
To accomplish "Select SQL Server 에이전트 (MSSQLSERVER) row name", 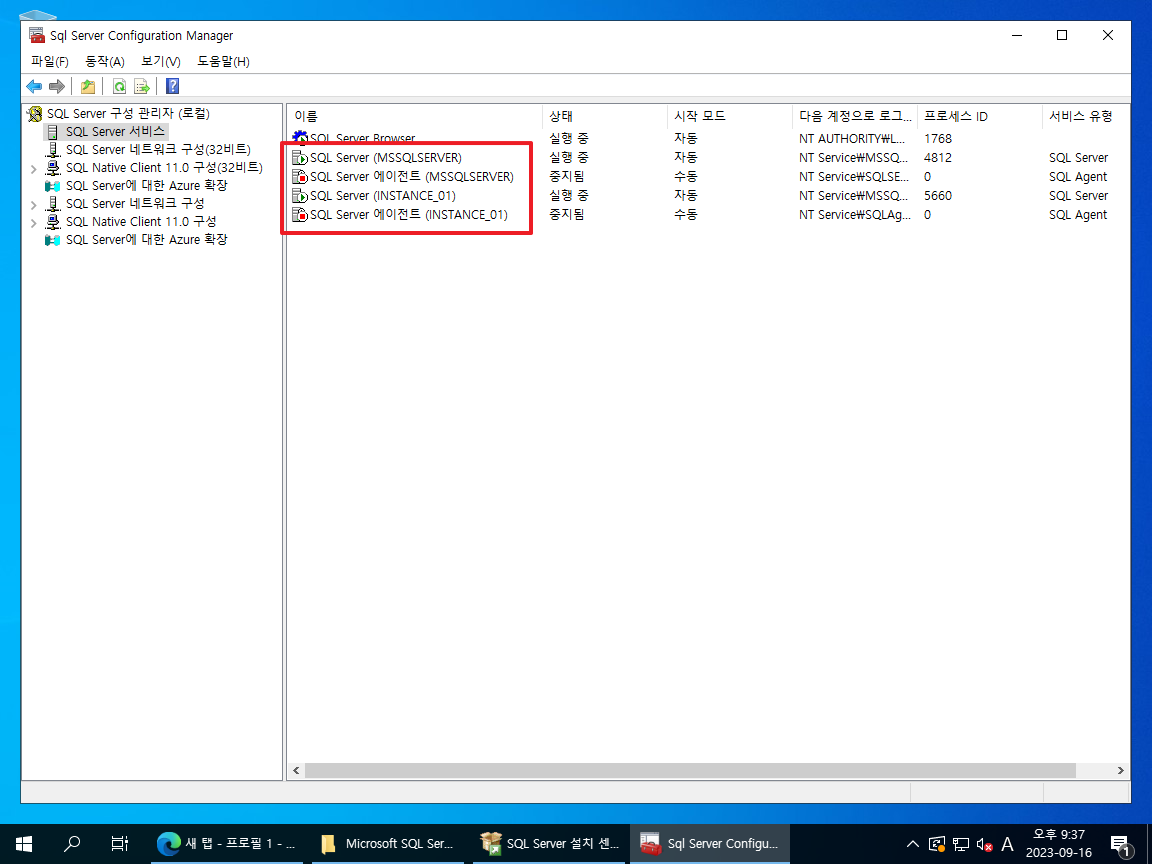I will coord(411,176).
